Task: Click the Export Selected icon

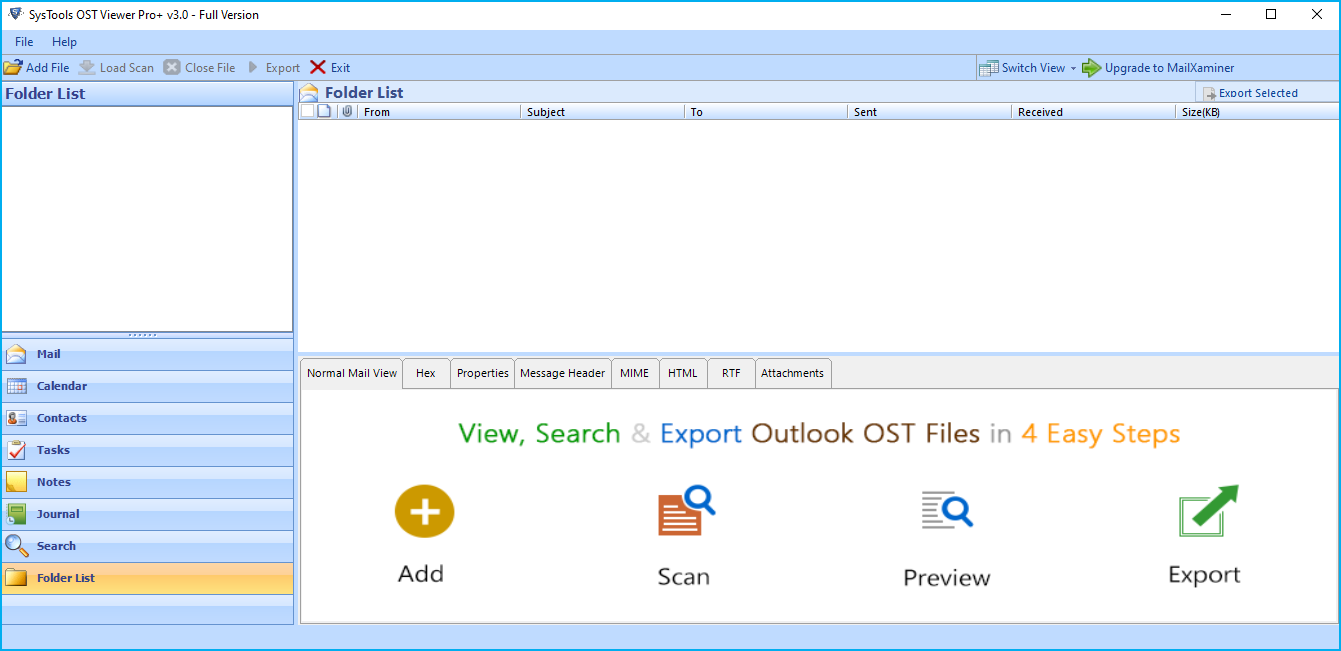Action: pyautogui.click(x=1209, y=93)
